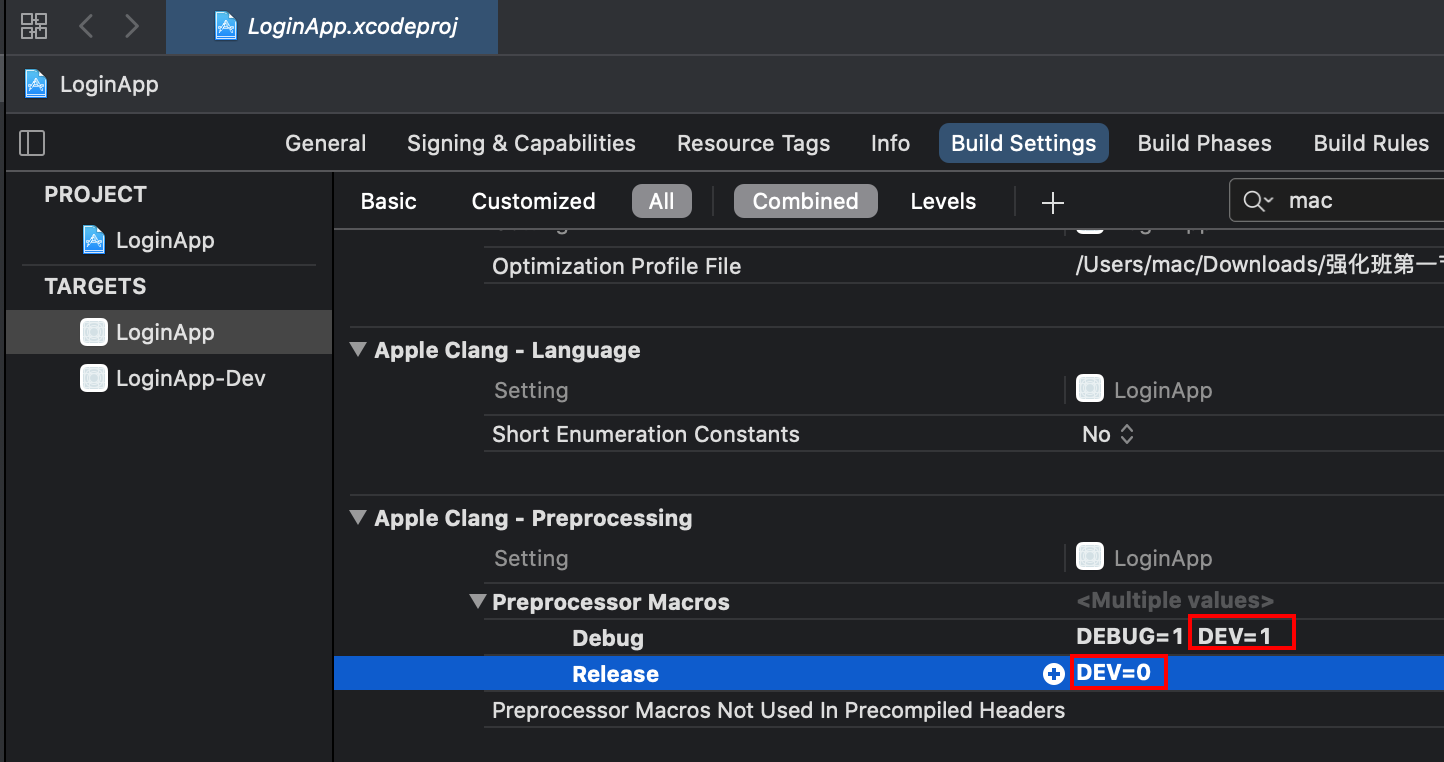Go back with the left chevron
1444x762 pixels.
tap(86, 26)
